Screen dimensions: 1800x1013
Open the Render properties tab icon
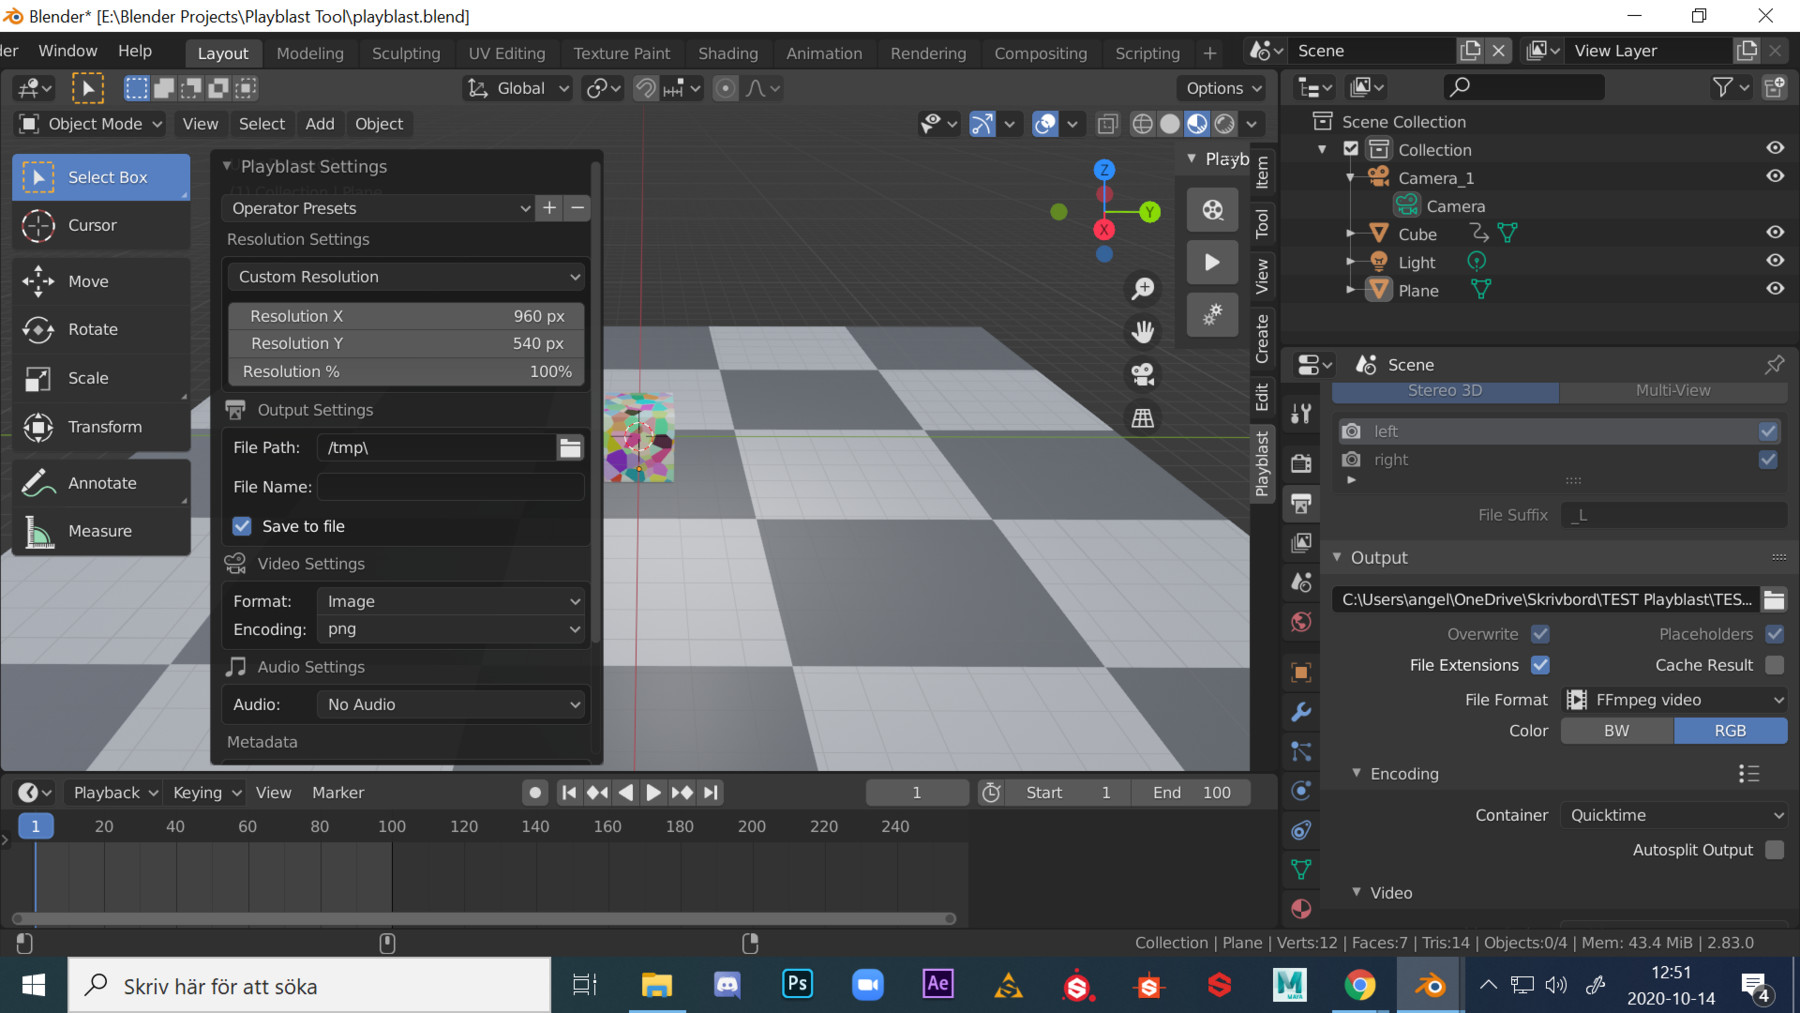(x=1301, y=463)
